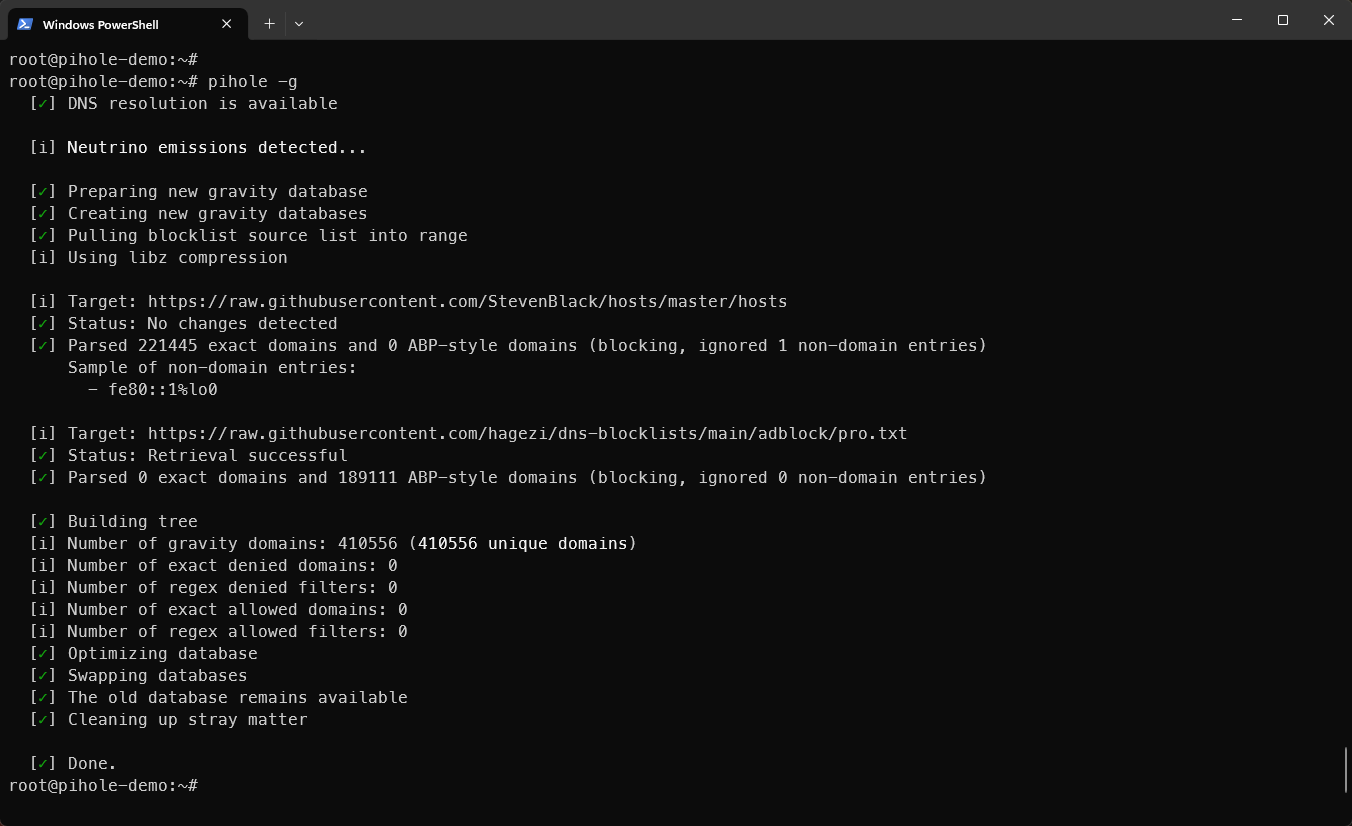Click the 'fe80::1%lo0' sample entry
The width and height of the screenshot is (1352, 826).
[x=163, y=389]
